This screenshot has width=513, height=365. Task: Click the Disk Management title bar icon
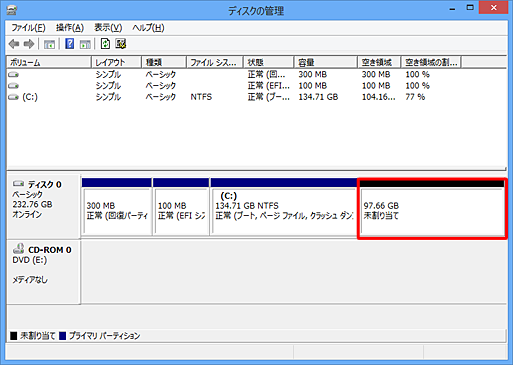pos(12,10)
